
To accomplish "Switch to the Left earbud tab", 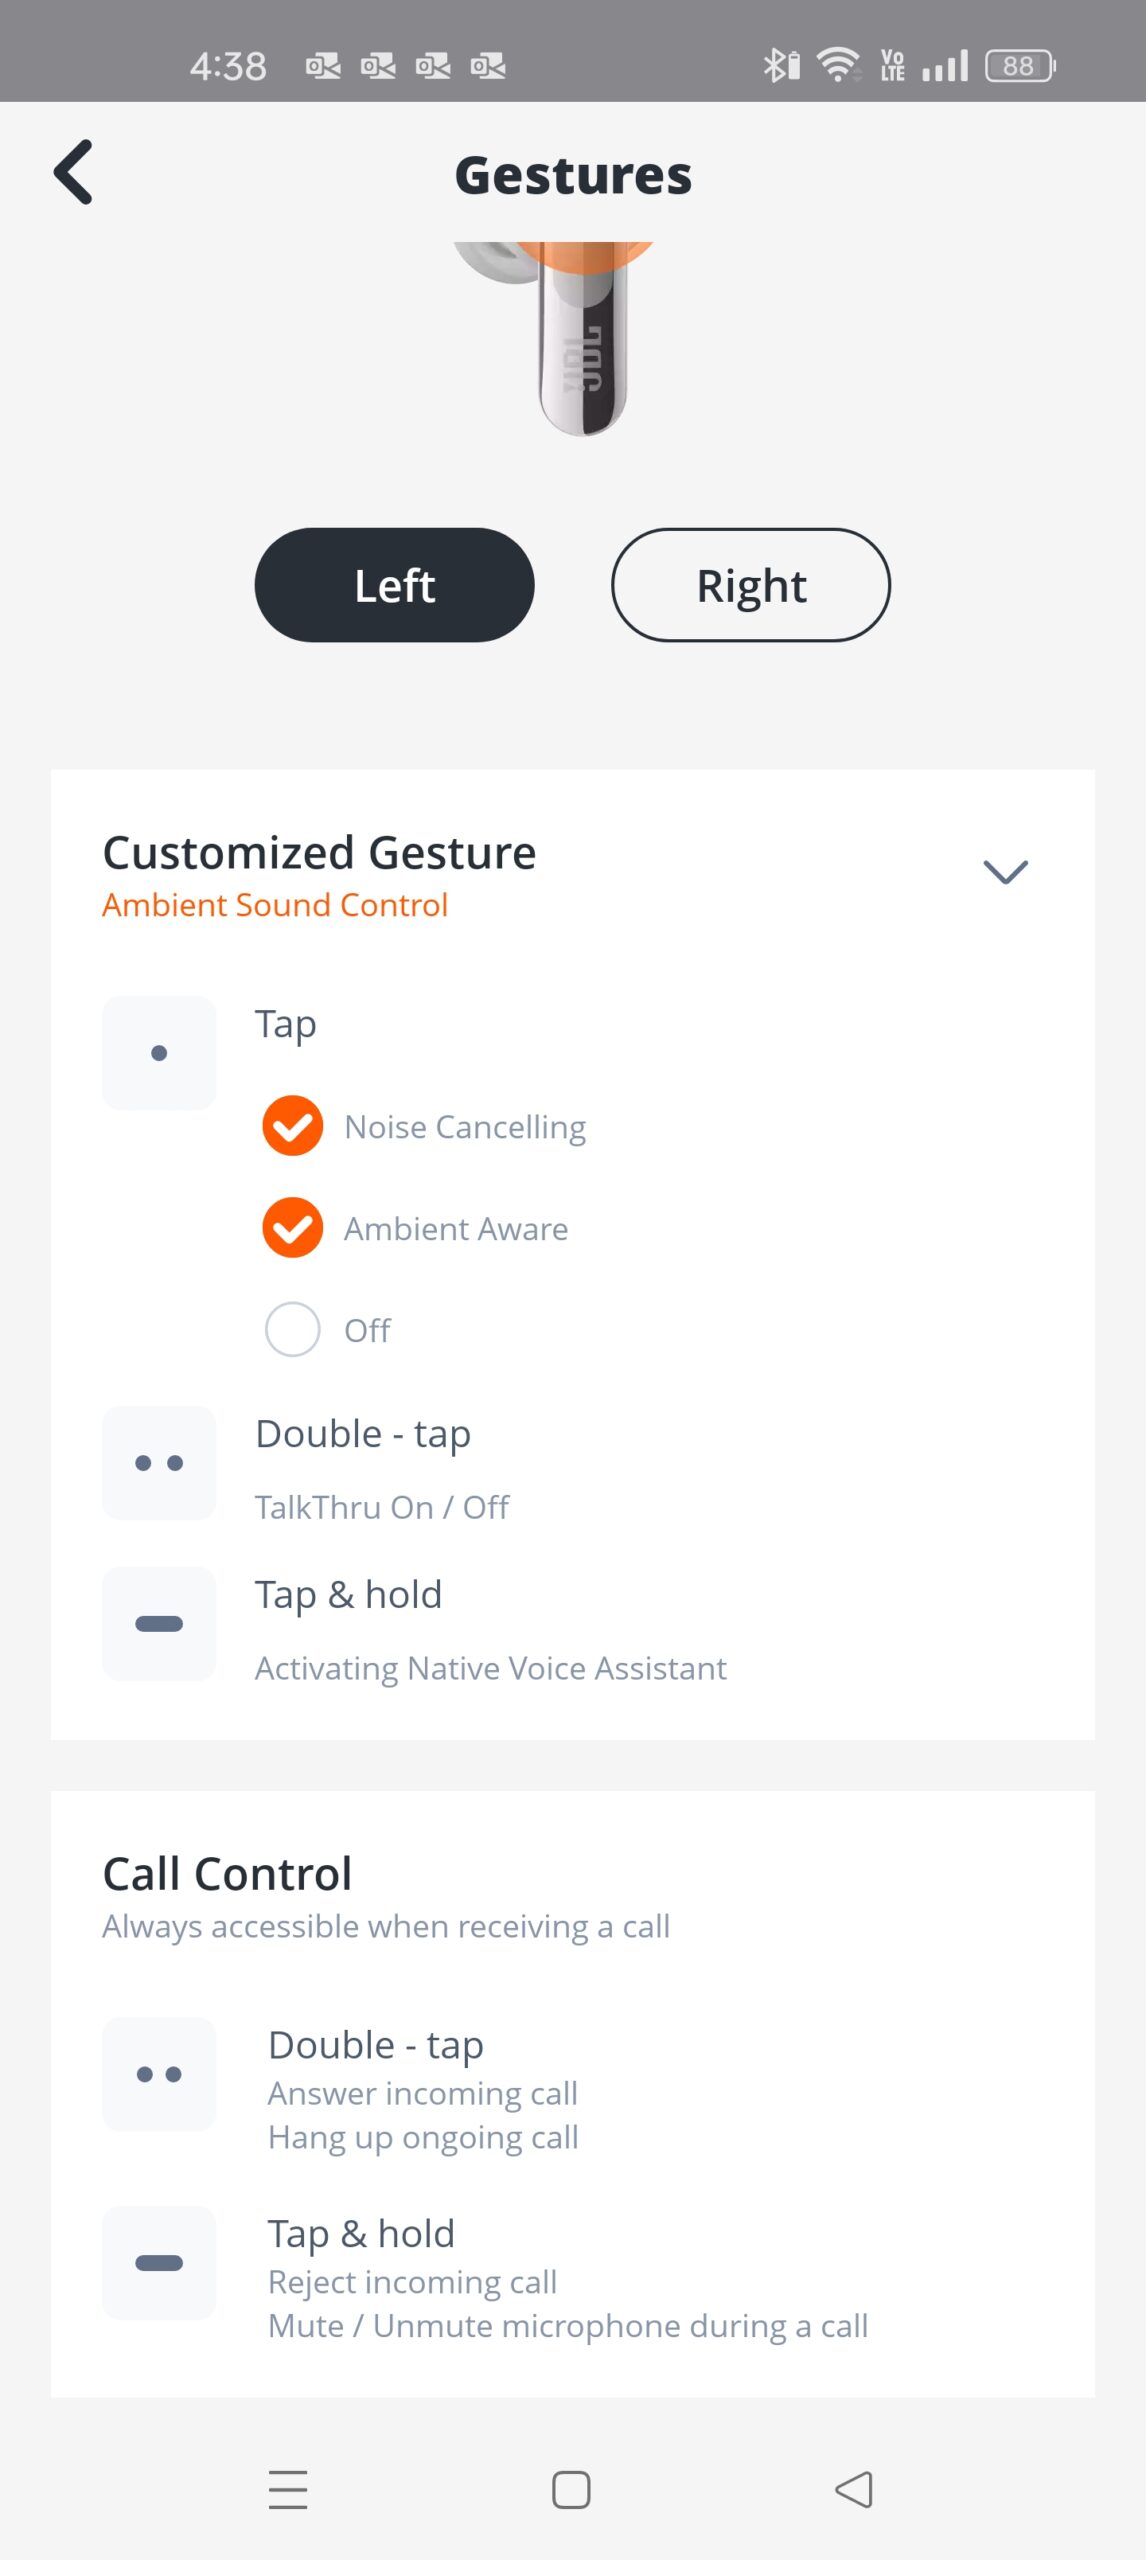I will click(394, 585).
